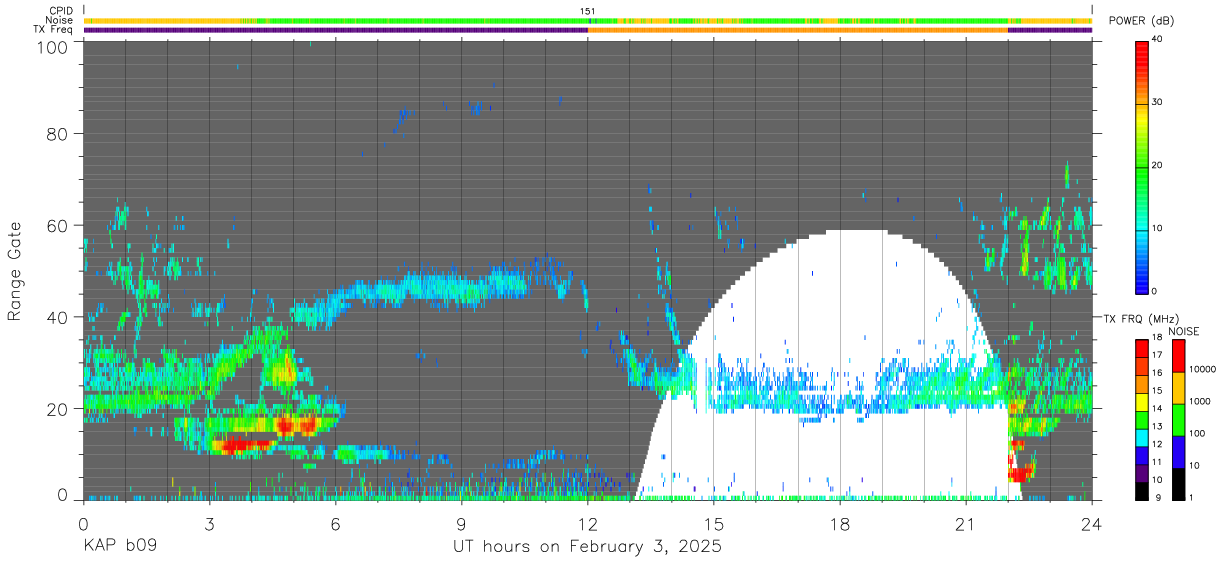Viewport: 1228px width, 567px height.
Task: Click the NOISE legend title
Action: 1182,331
